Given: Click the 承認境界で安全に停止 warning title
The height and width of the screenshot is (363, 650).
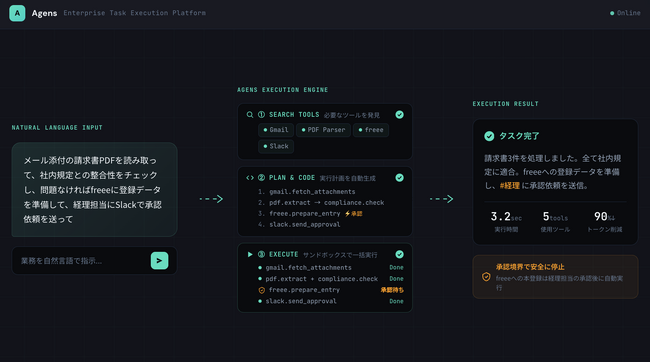Looking at the screenshot, I should click(530, 267).
